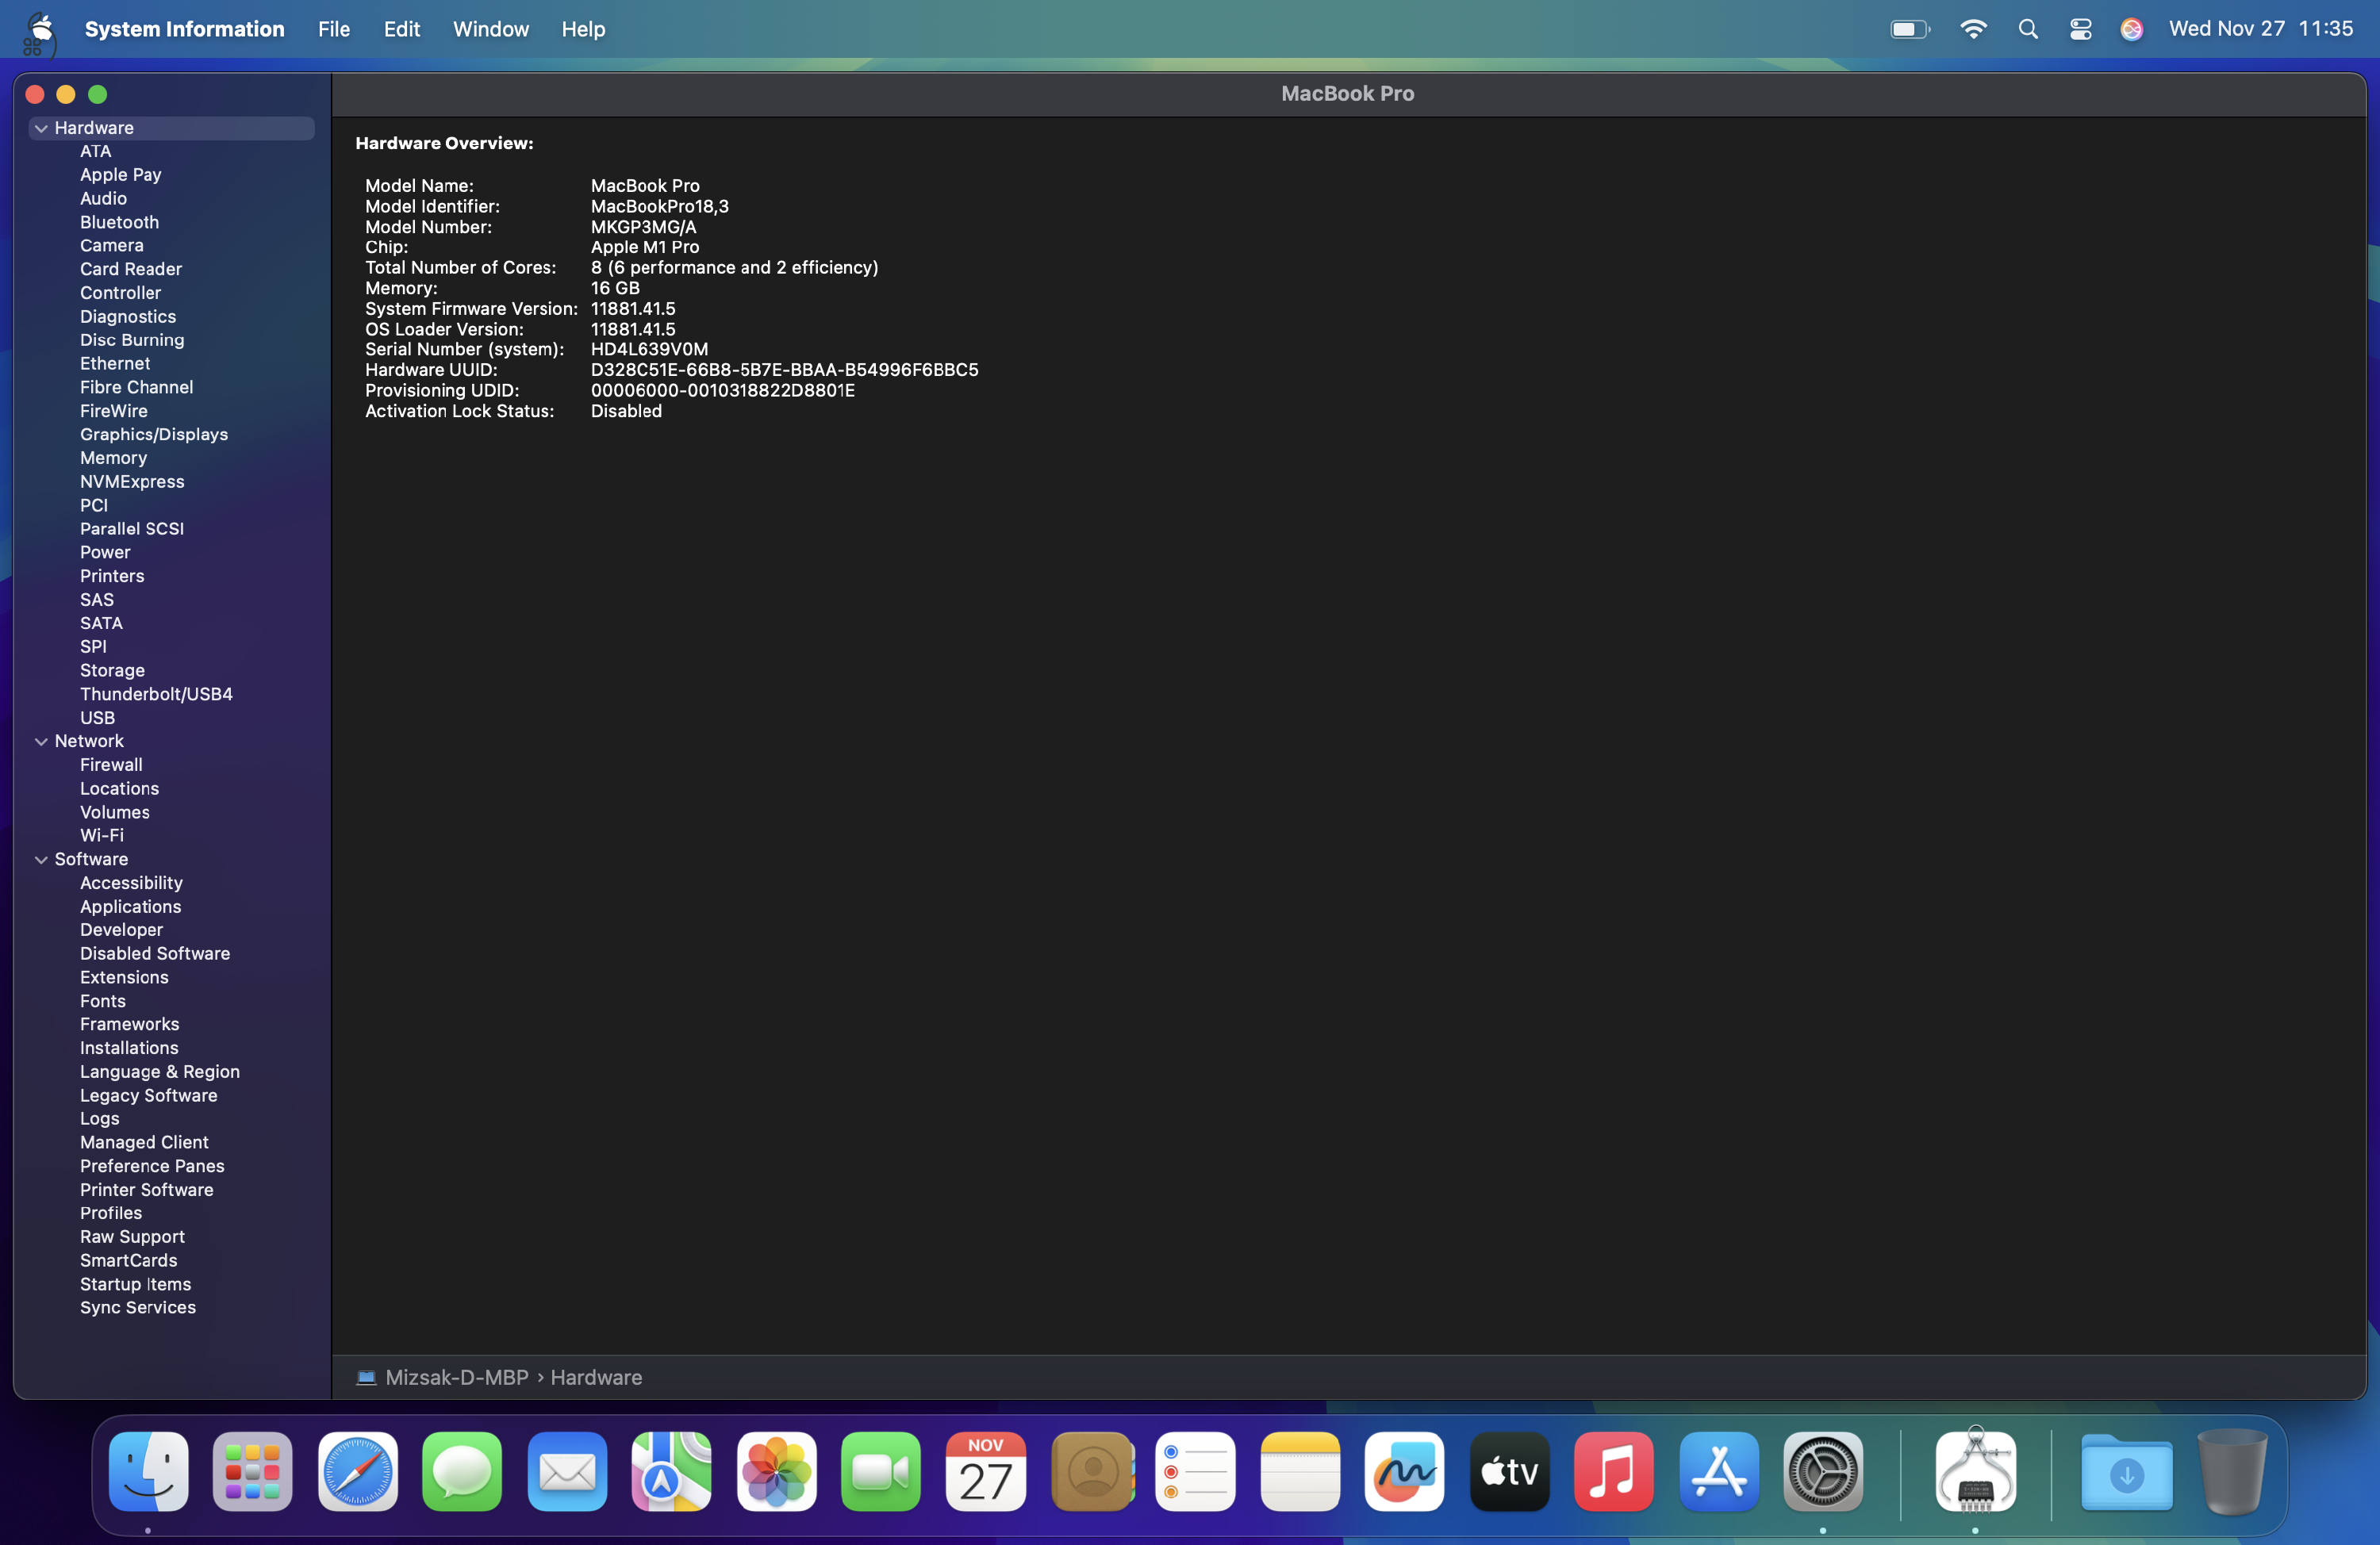Launch Safari from the Dock

(357, 1471)
